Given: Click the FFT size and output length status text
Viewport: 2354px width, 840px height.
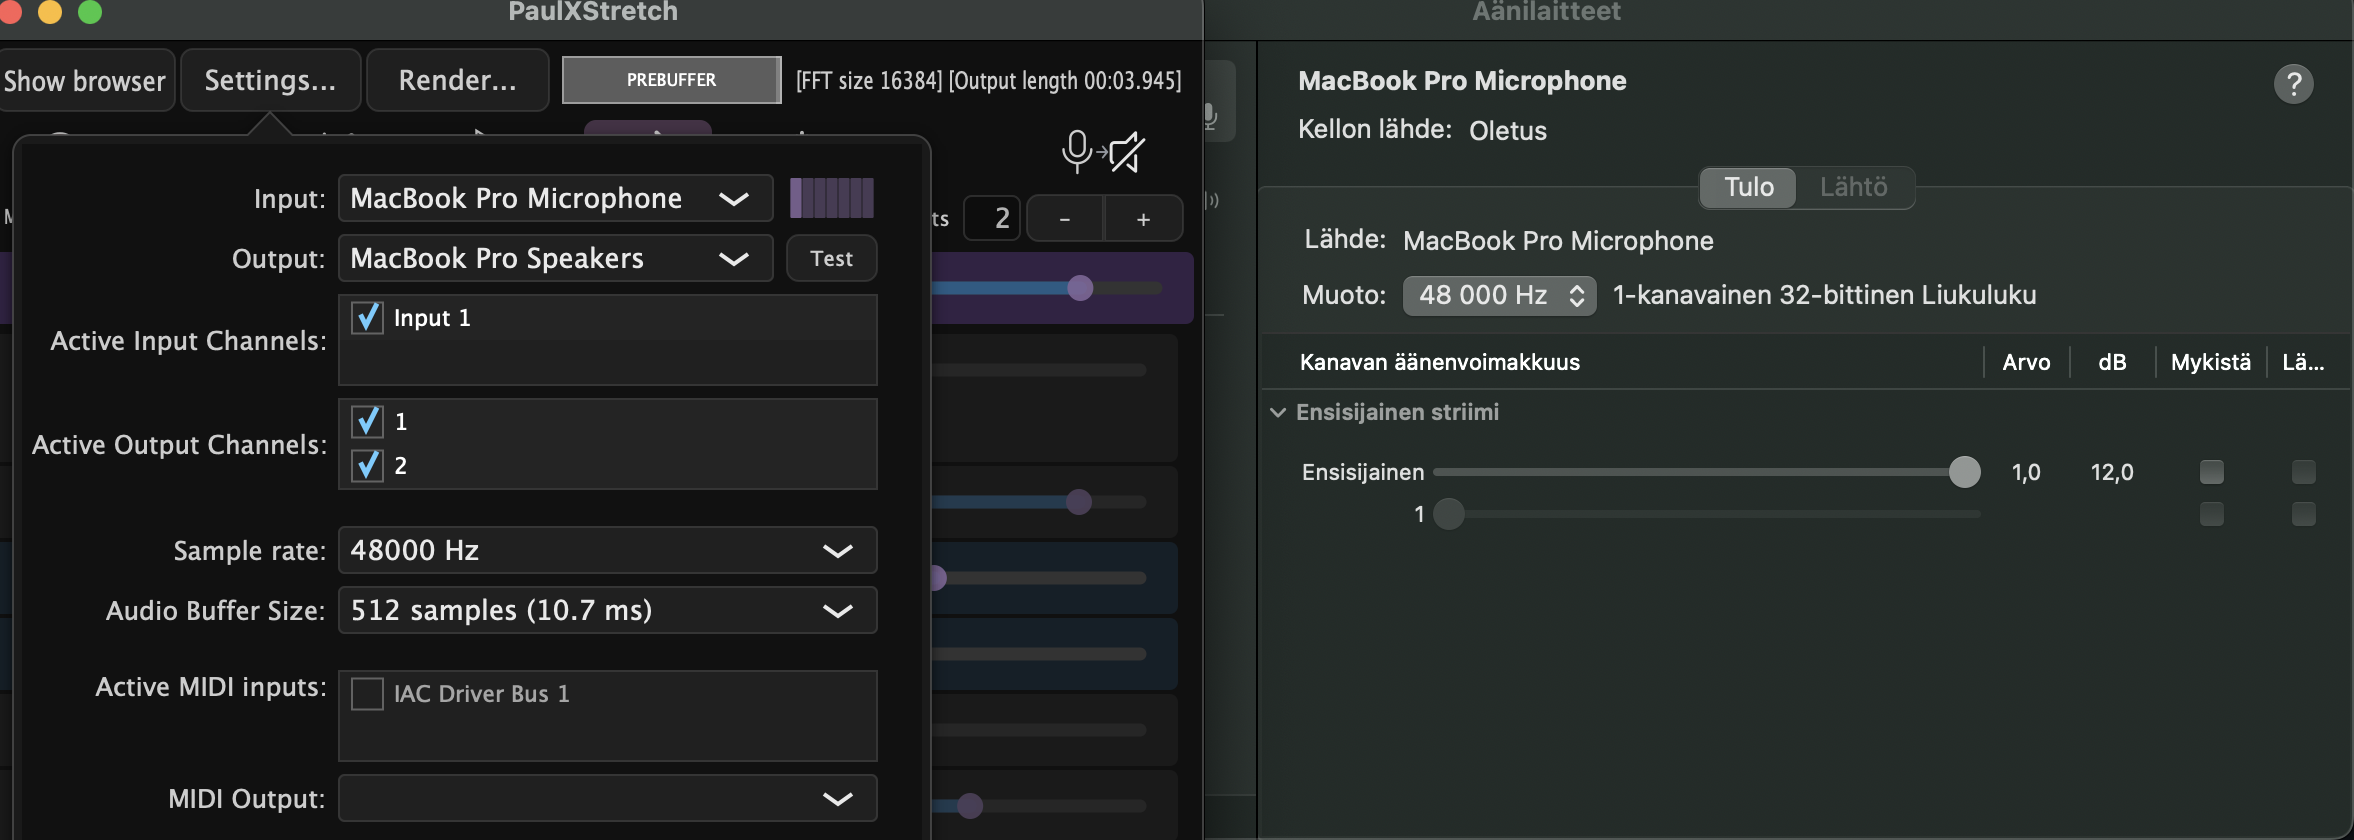Looking at the screenshot, I should click(988, 80).
